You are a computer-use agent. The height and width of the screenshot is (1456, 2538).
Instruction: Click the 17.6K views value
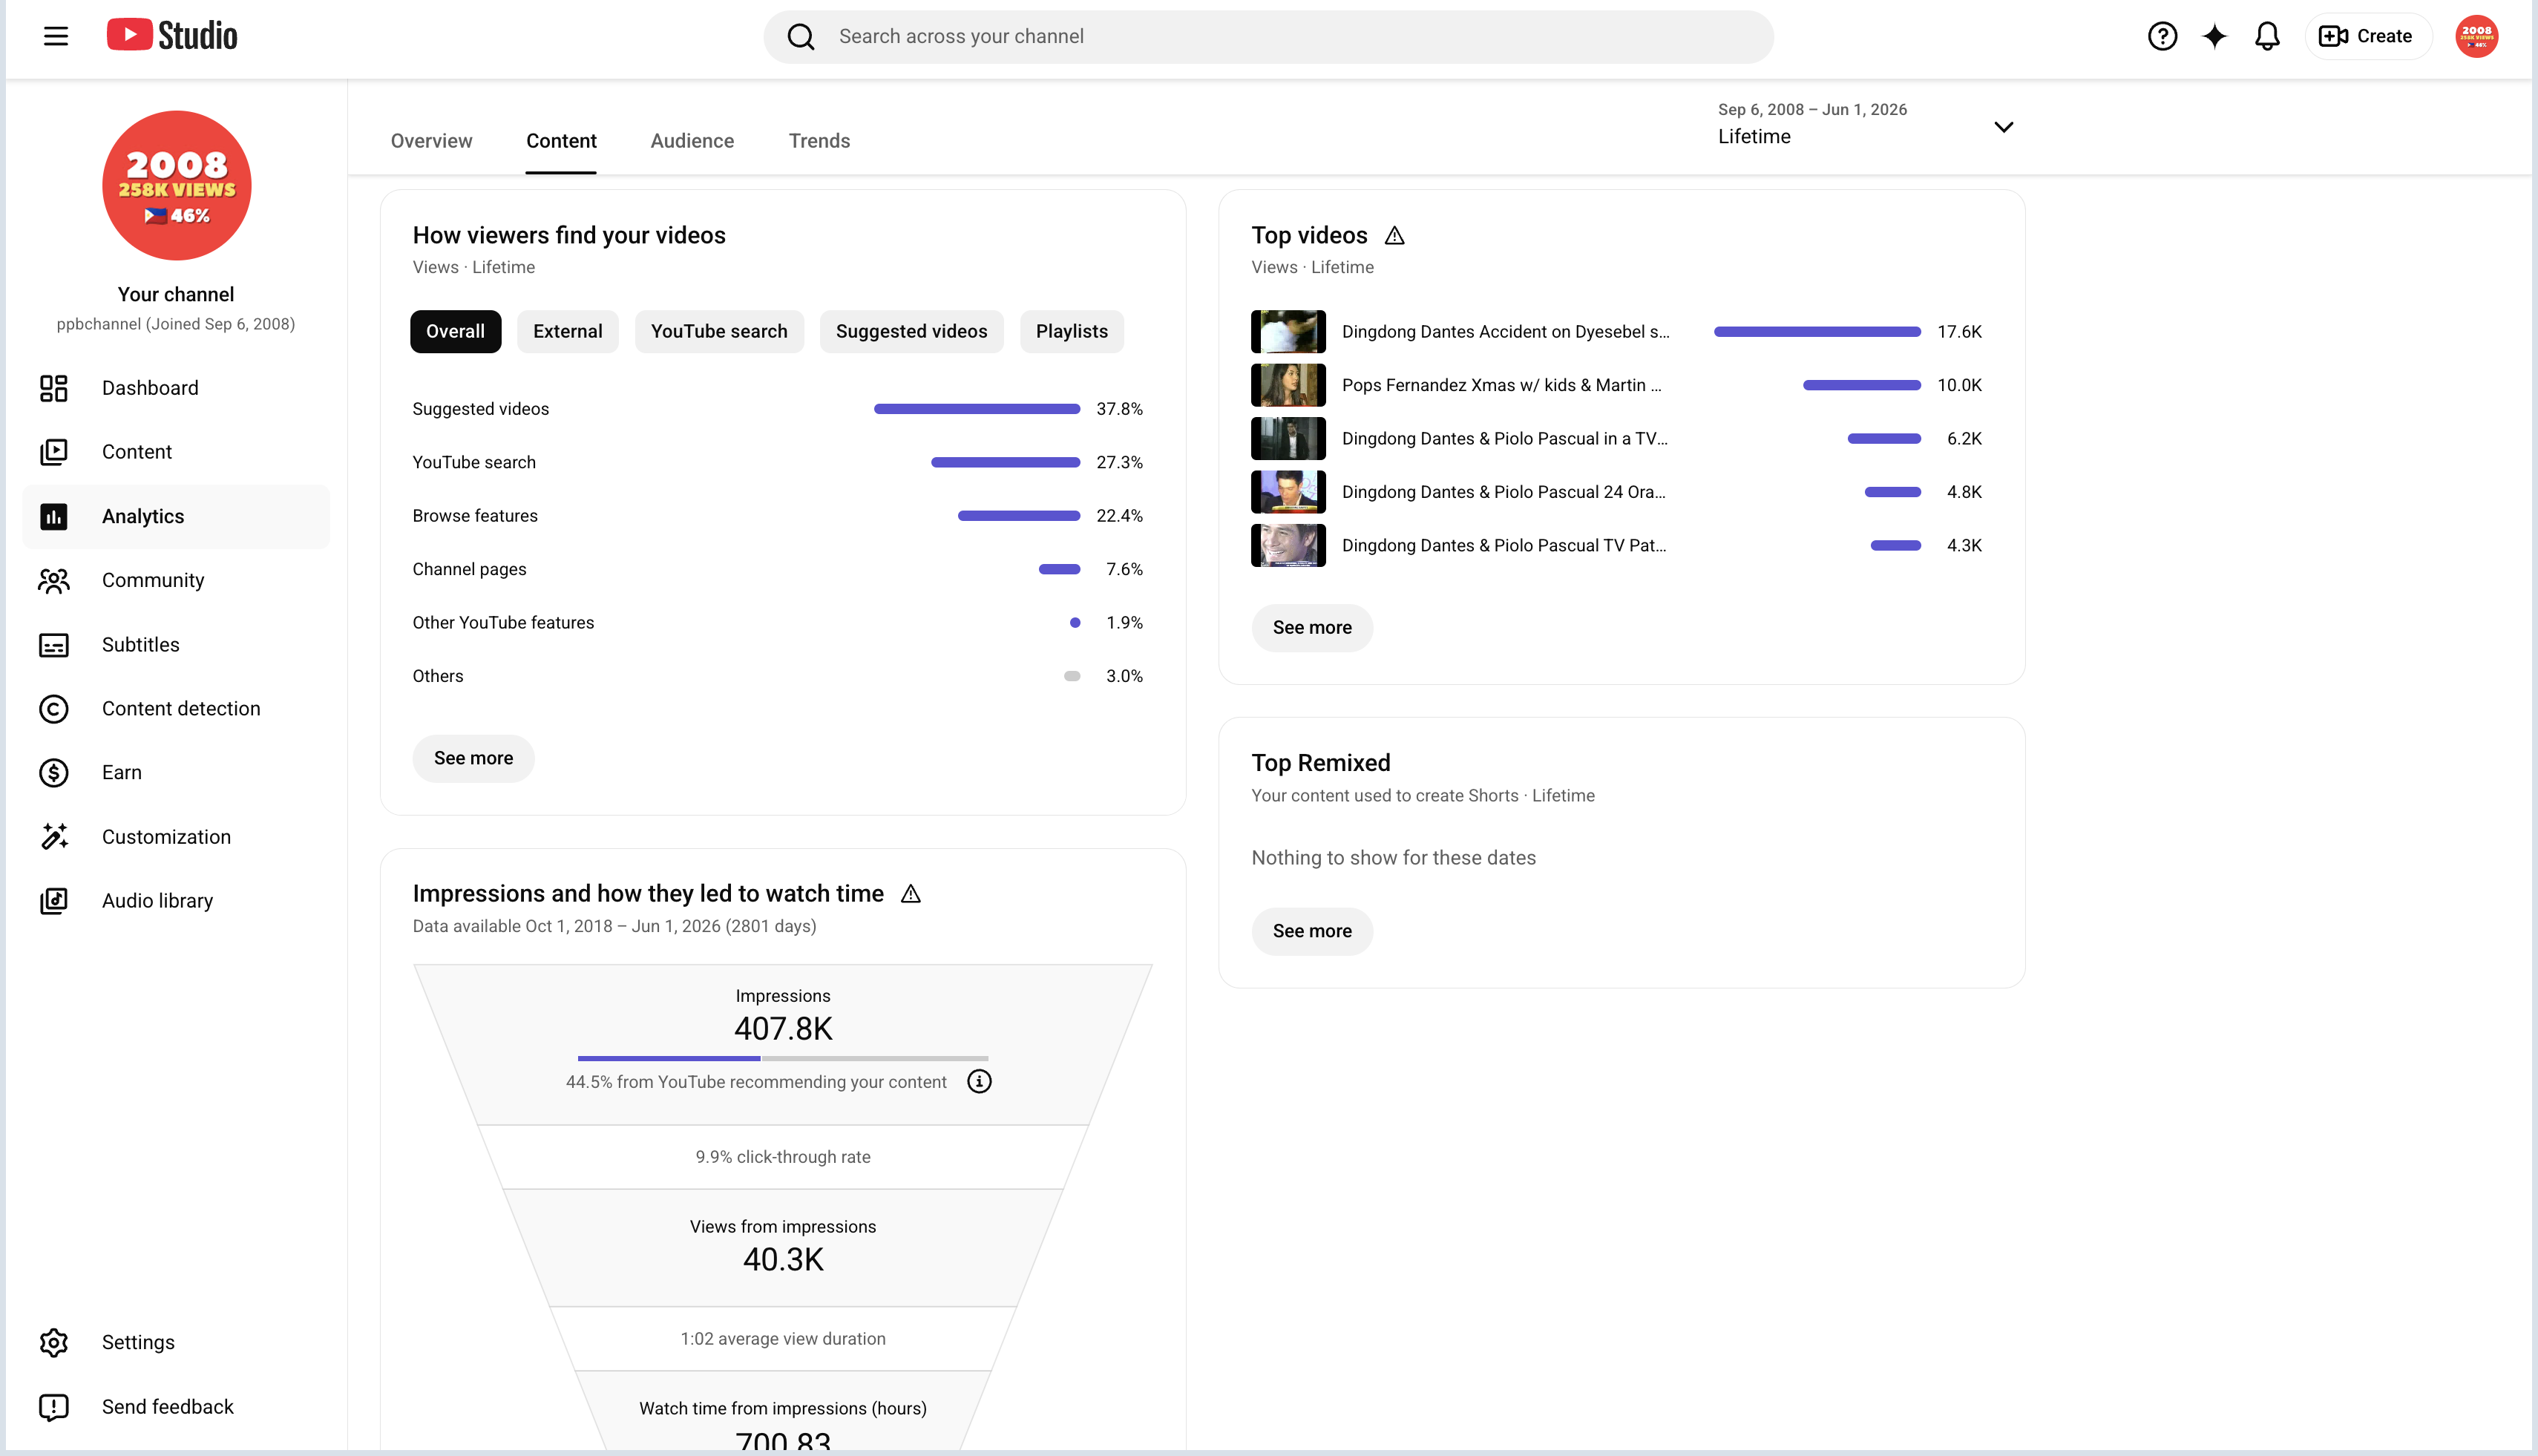coord(1959,332)
